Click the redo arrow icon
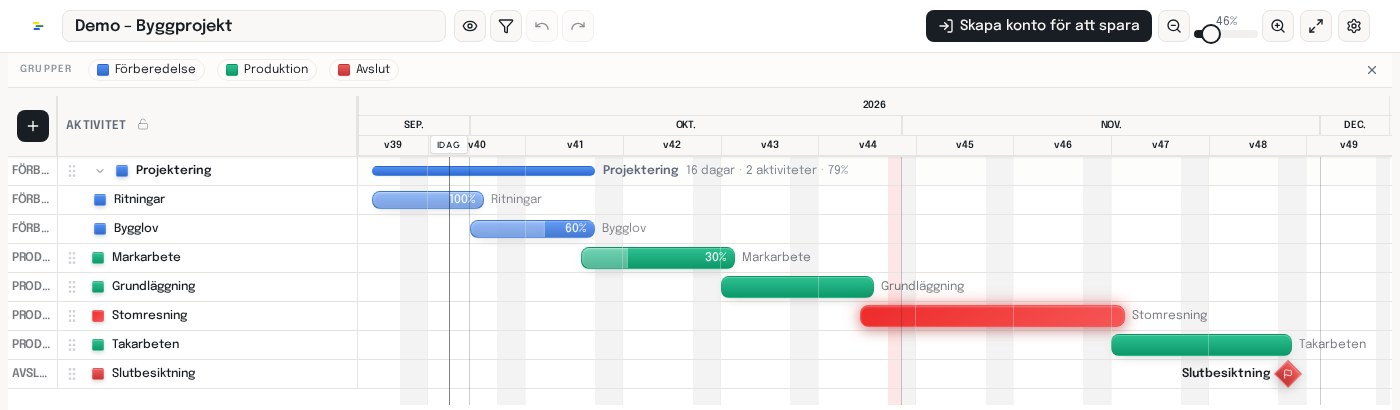 click(578, 26)
